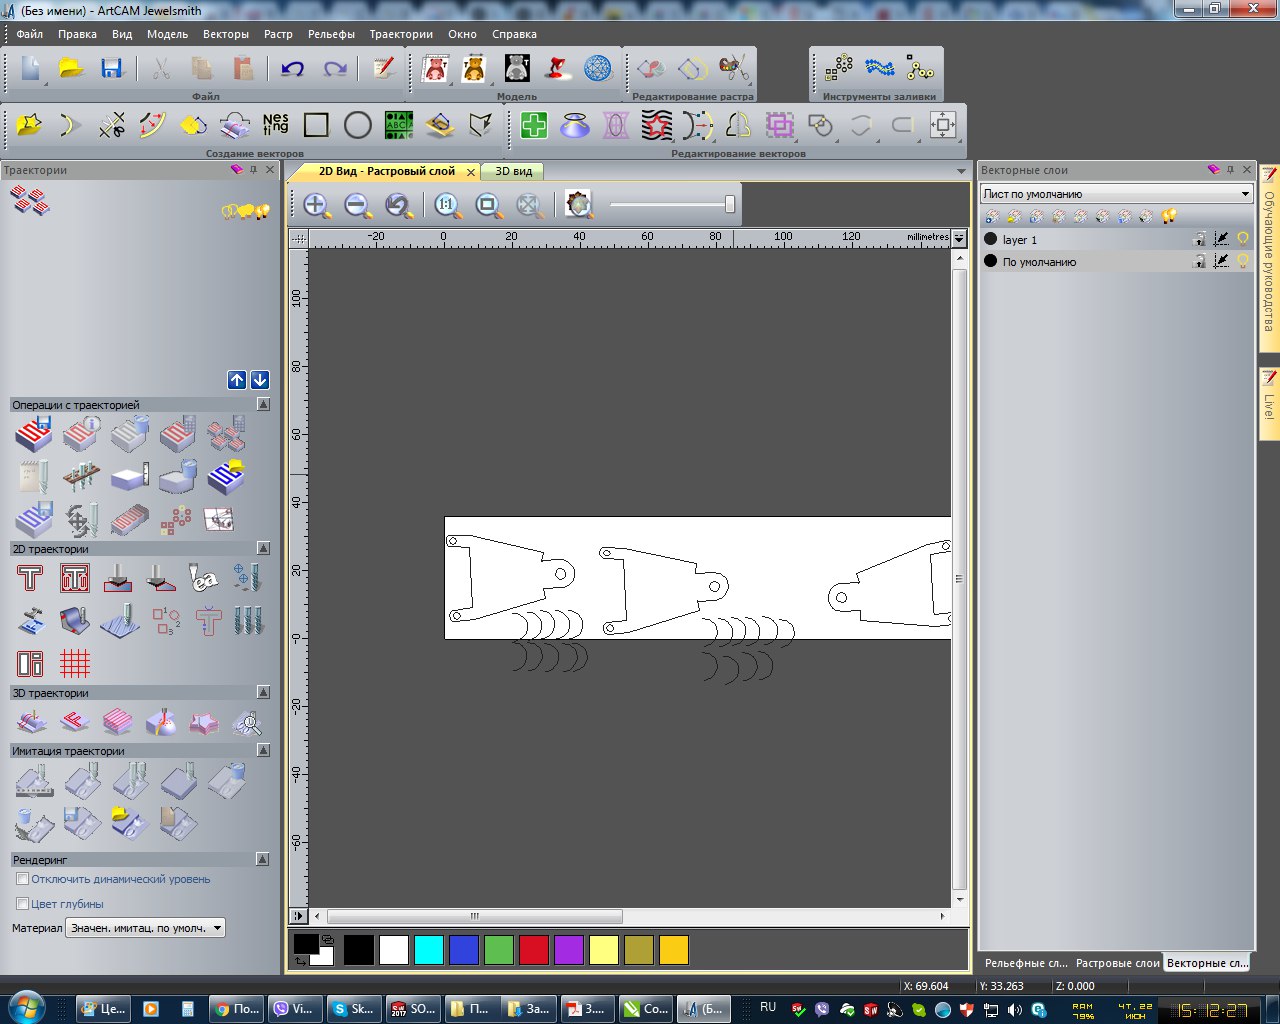Click the Windows Start button
Screen dimensions: 1280x1024
coord(26,1007)
